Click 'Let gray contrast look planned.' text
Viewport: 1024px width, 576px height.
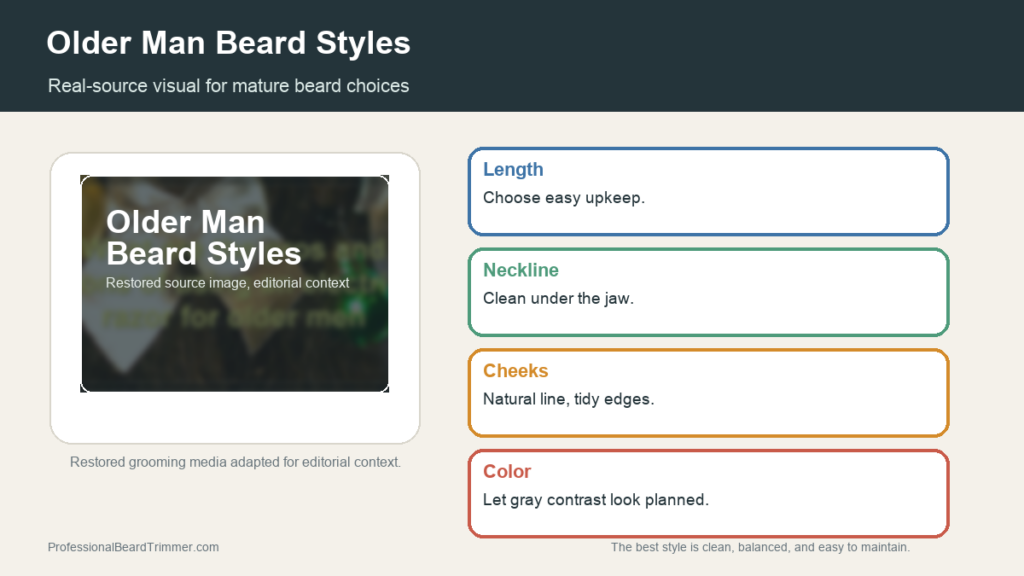[x=596, y=500]
